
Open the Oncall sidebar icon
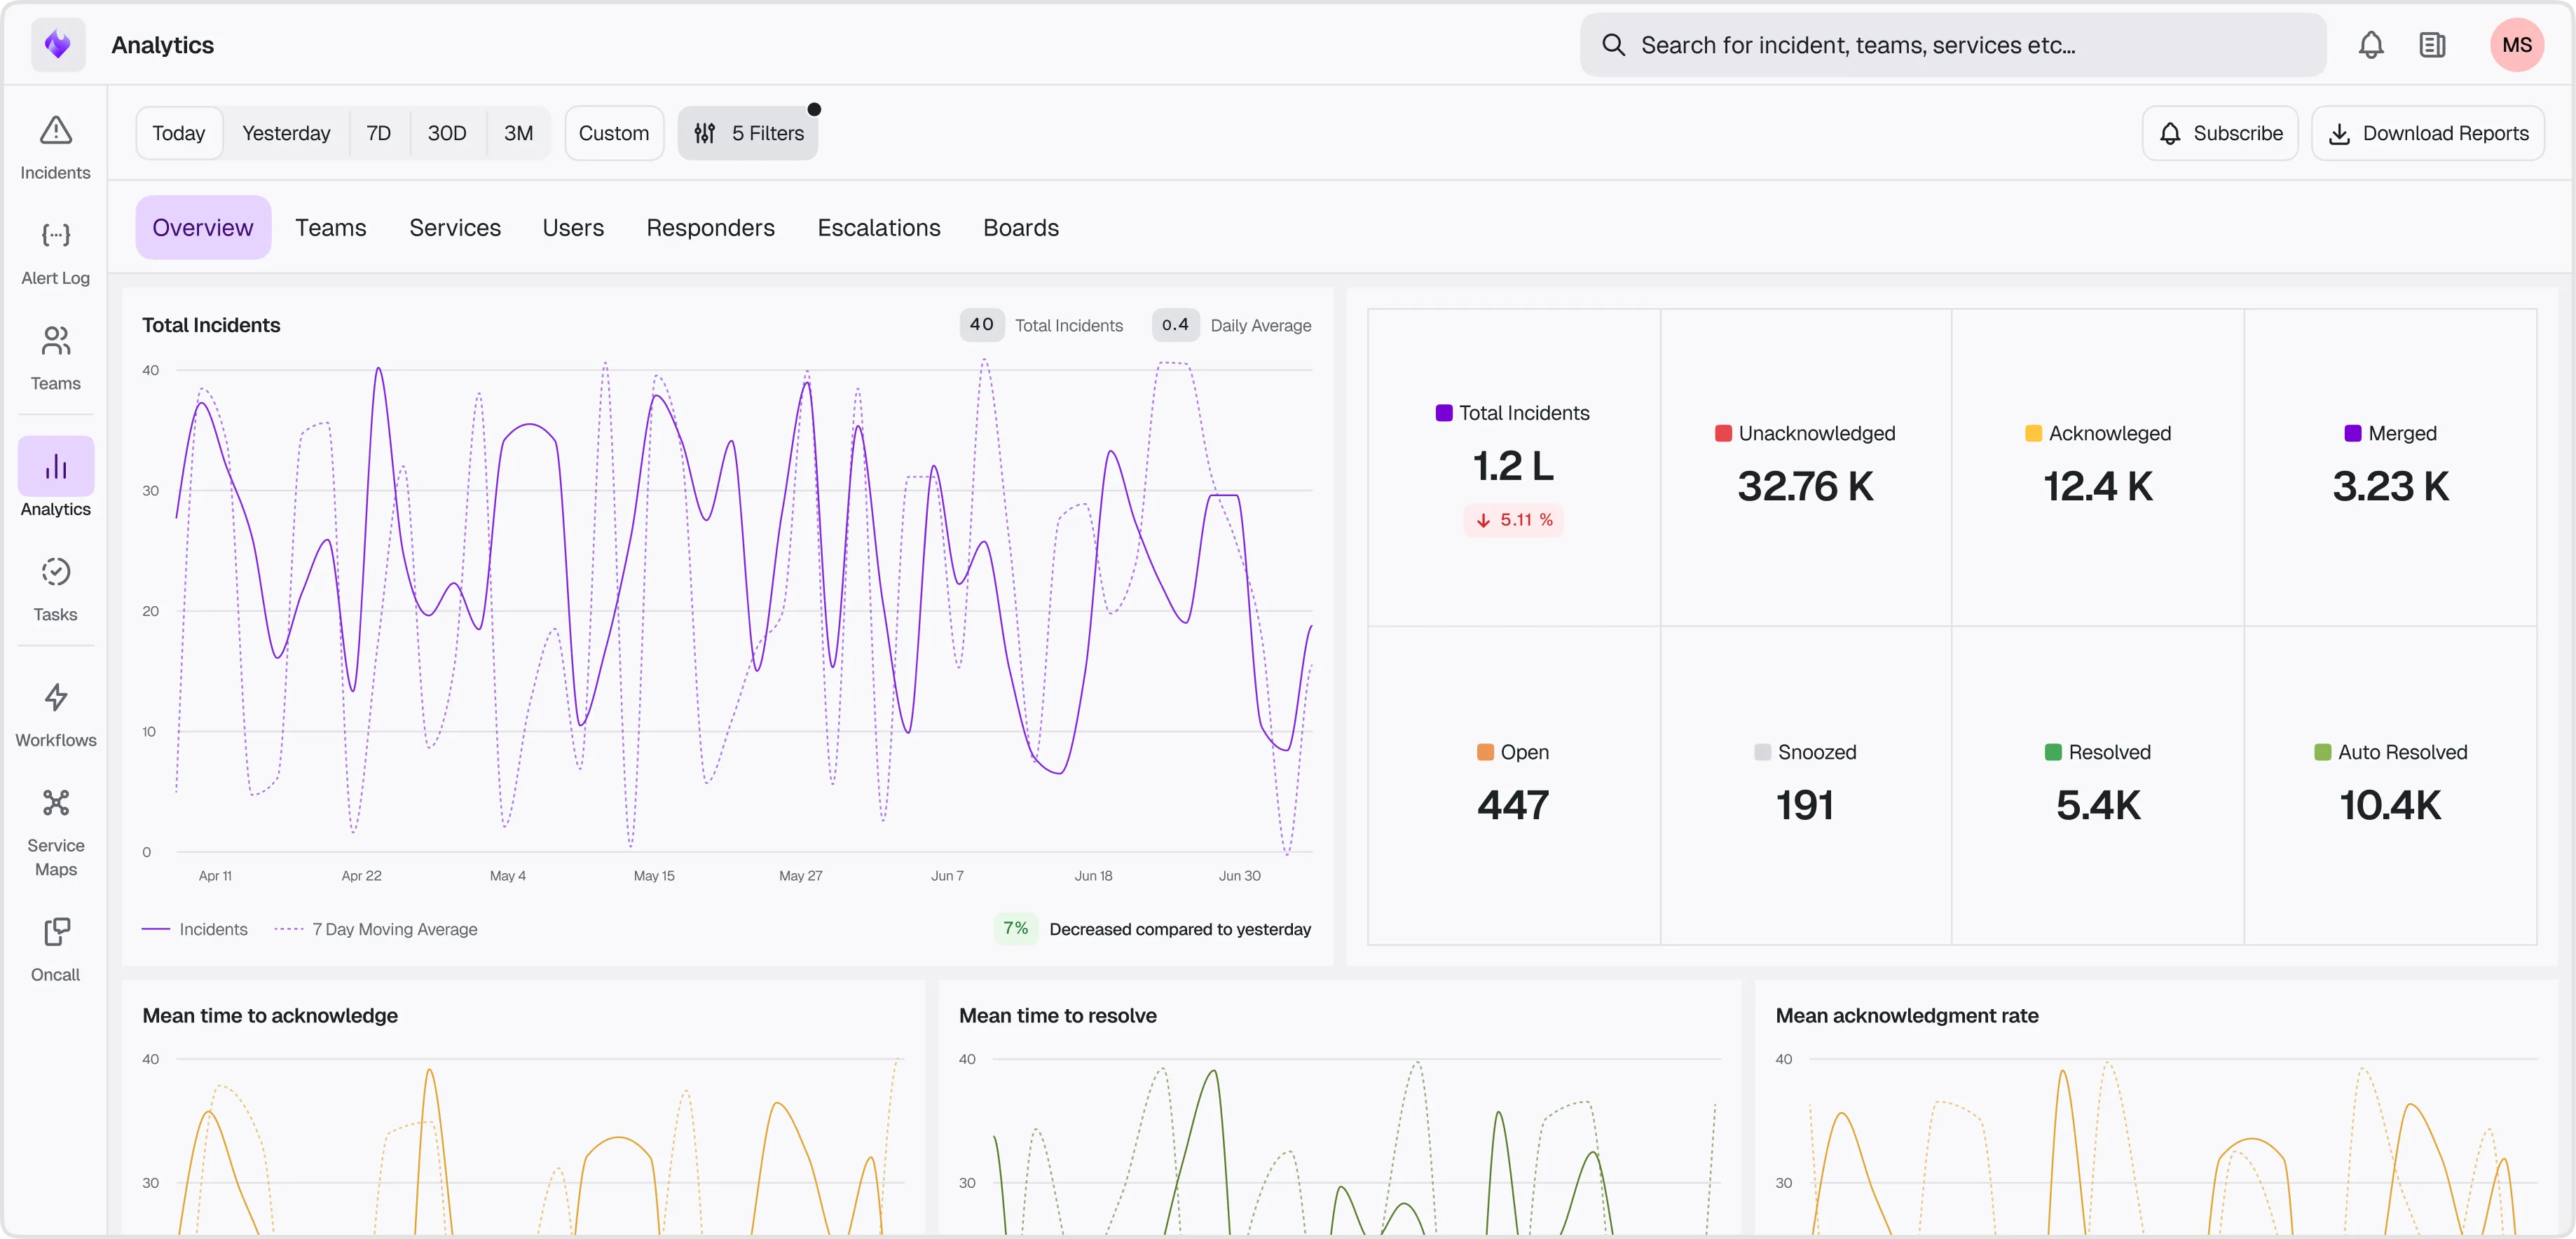click(x=55, y=932)
